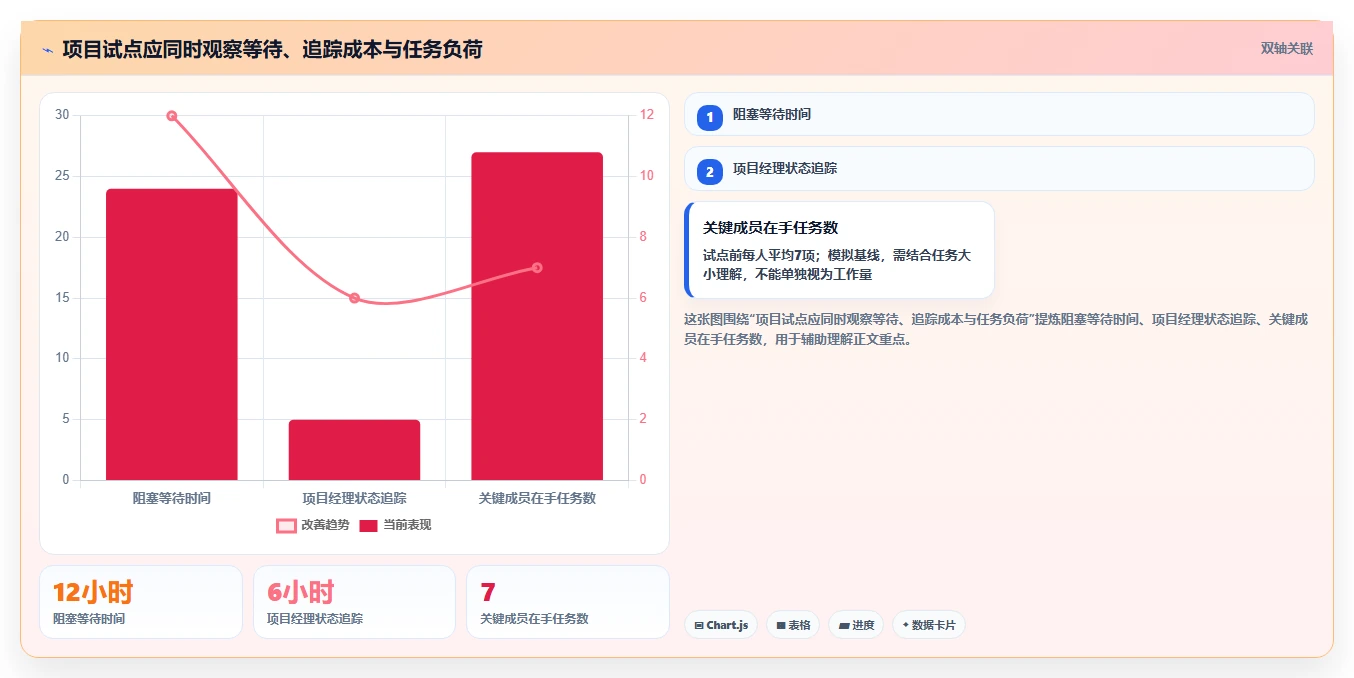This screenshot has height=678, width=1354.
Task: Click the Chart.js tag
Action: pos(721,625)
